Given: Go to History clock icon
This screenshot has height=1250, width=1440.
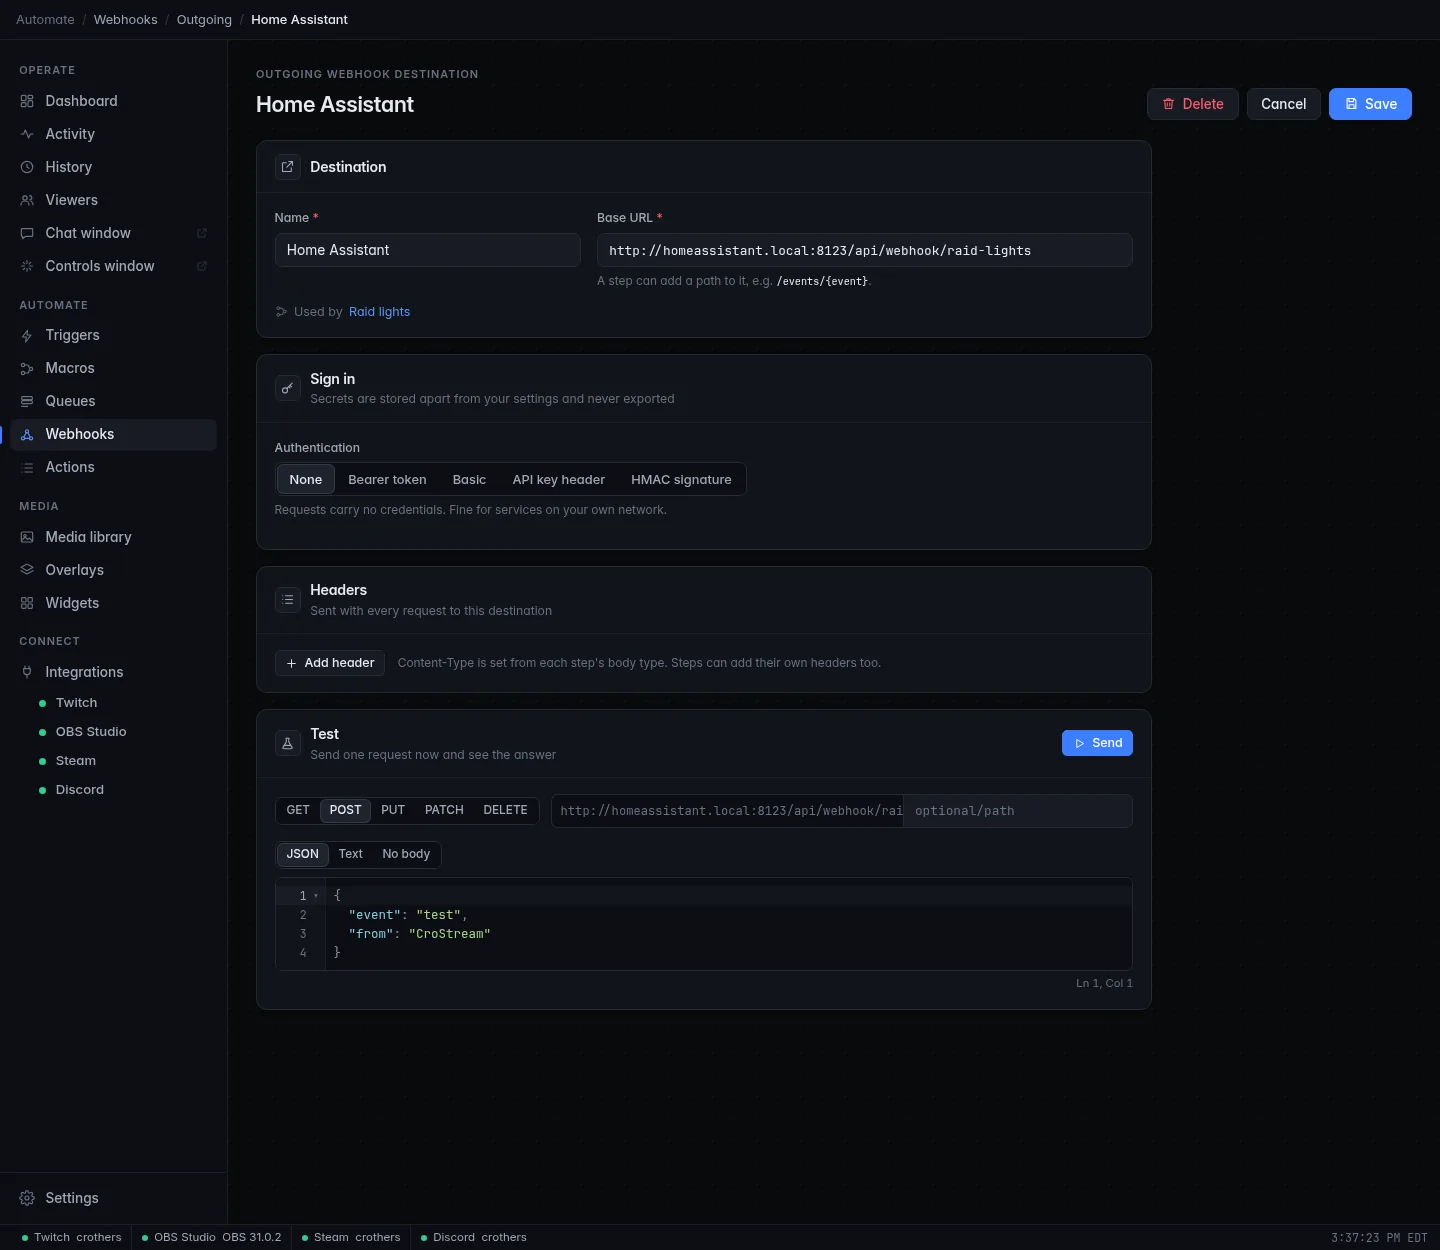Looking at the screenshot, I should click(x=27, y=167).
